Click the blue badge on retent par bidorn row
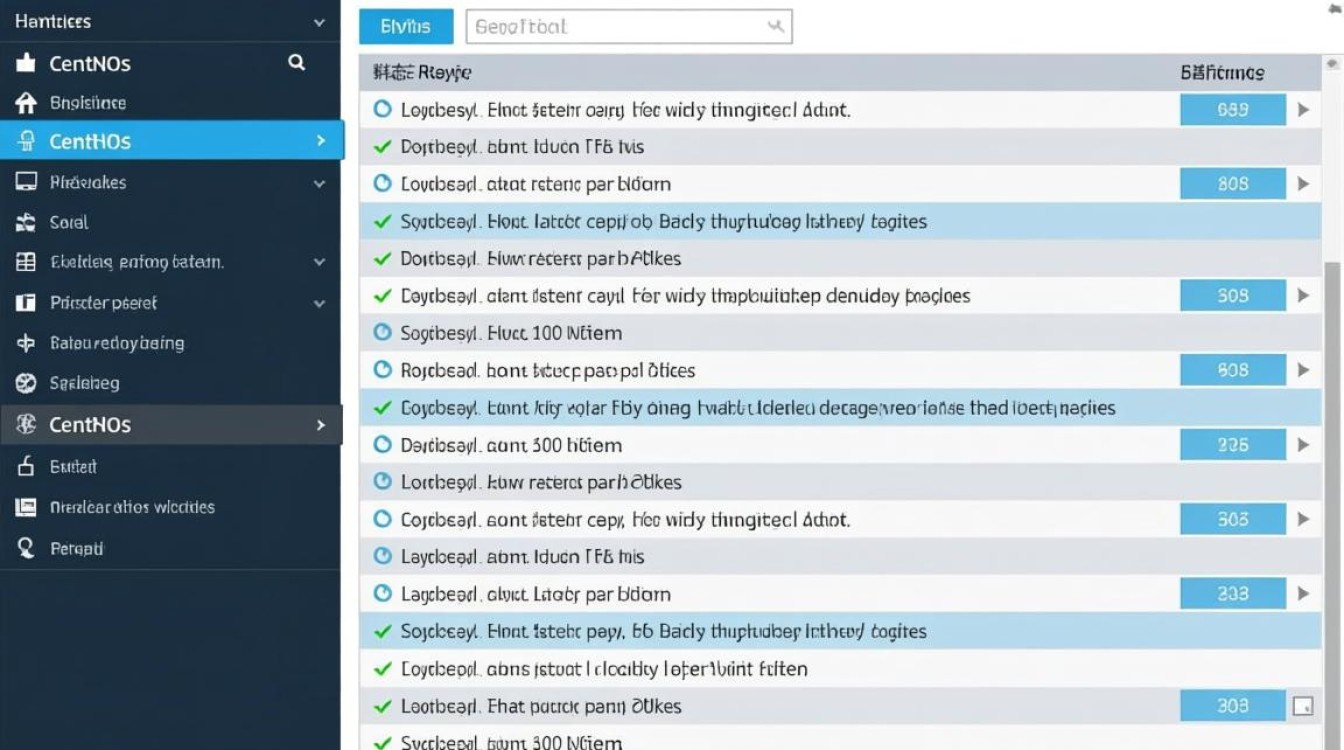The image size is (1344, 750). tap(1233, 184)
